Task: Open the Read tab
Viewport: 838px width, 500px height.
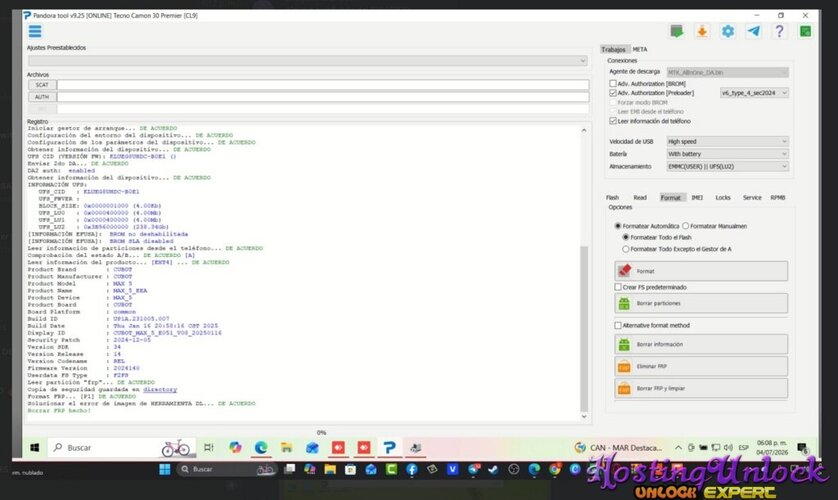Action: [640, 198]
